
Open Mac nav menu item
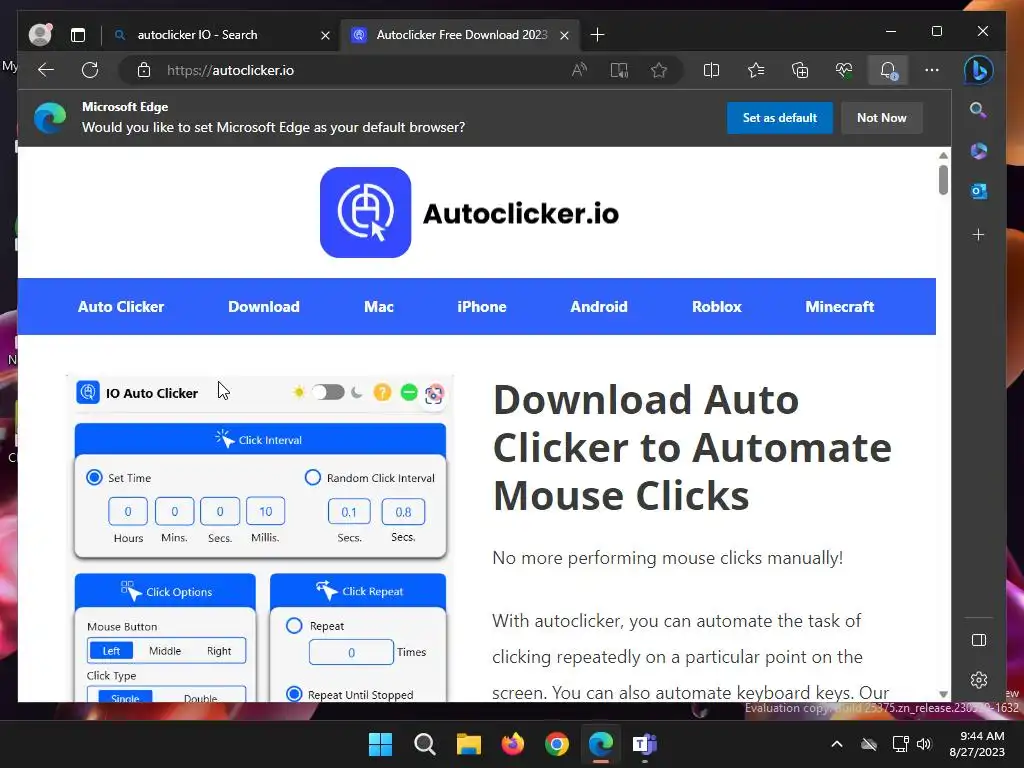click(x=379, y=307)
